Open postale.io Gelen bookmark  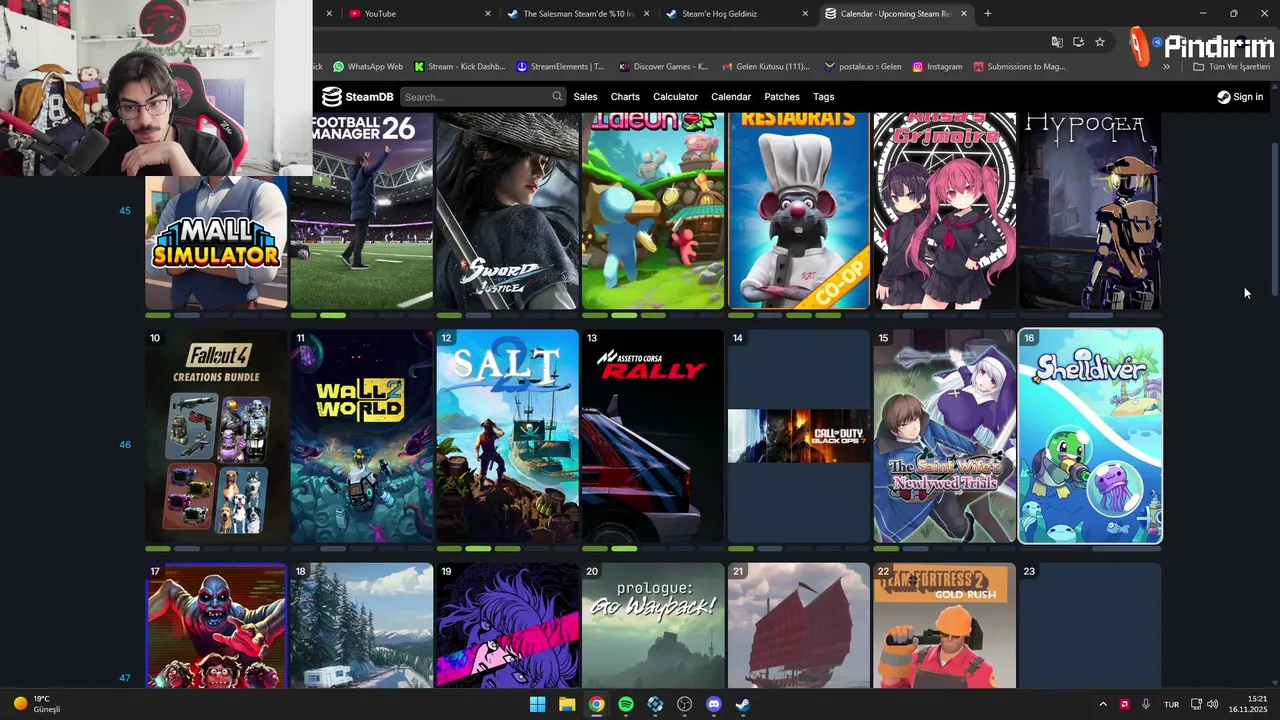(x=862, y=67)
